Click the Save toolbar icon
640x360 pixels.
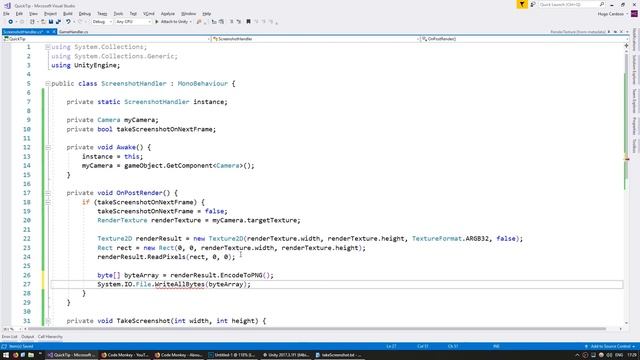point(51,22)
